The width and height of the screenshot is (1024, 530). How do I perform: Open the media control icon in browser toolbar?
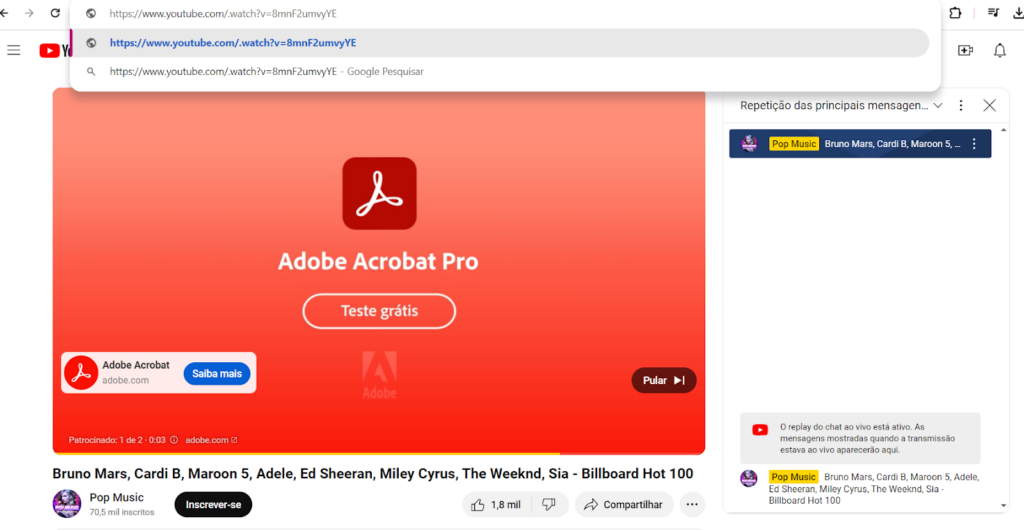tap(993, 12)
